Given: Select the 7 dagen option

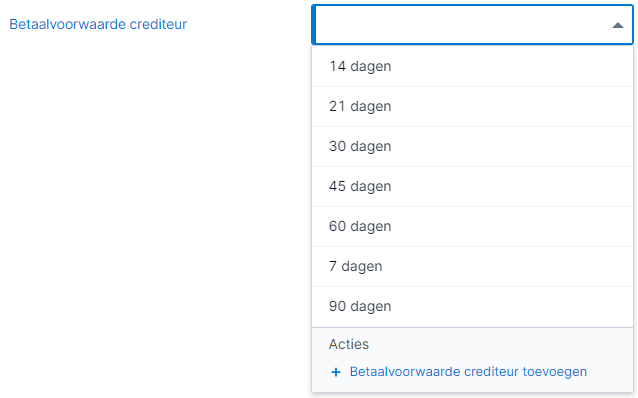Looking at the screenshot, I should (x=472, y=266).
